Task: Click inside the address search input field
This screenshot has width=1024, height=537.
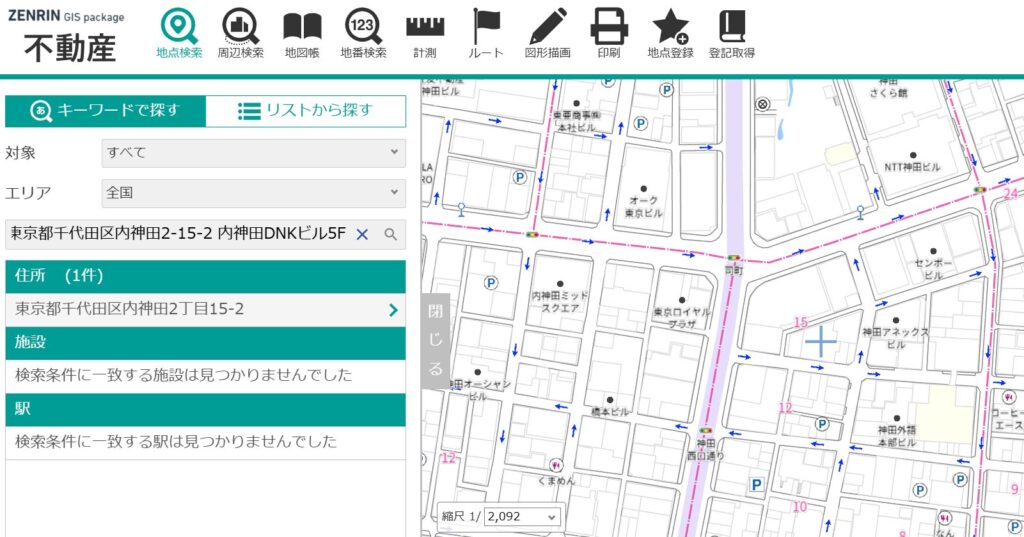Action: point(178,234)
